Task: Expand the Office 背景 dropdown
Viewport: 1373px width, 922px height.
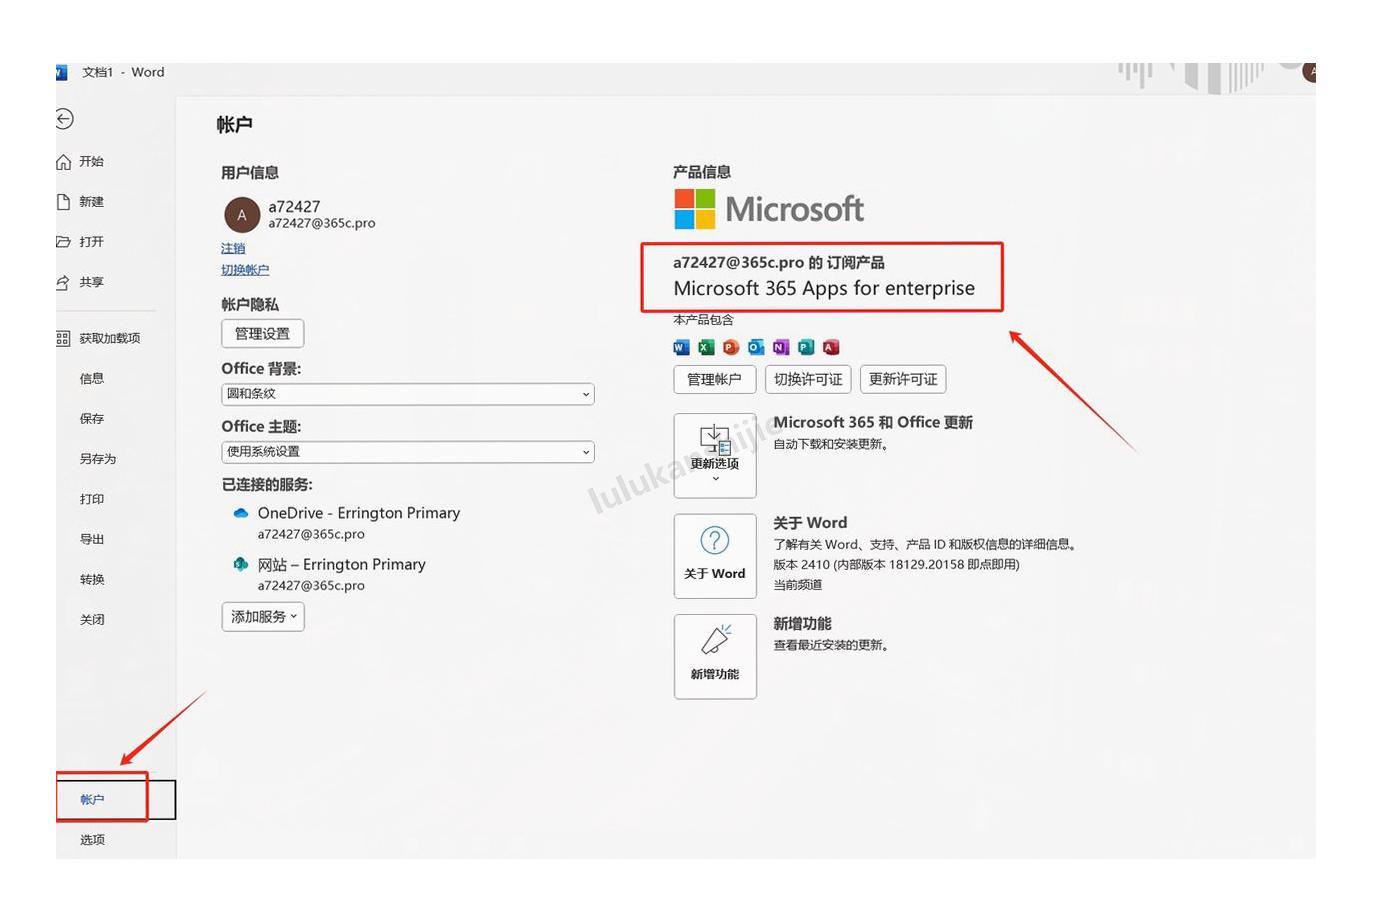Action: 408,394
